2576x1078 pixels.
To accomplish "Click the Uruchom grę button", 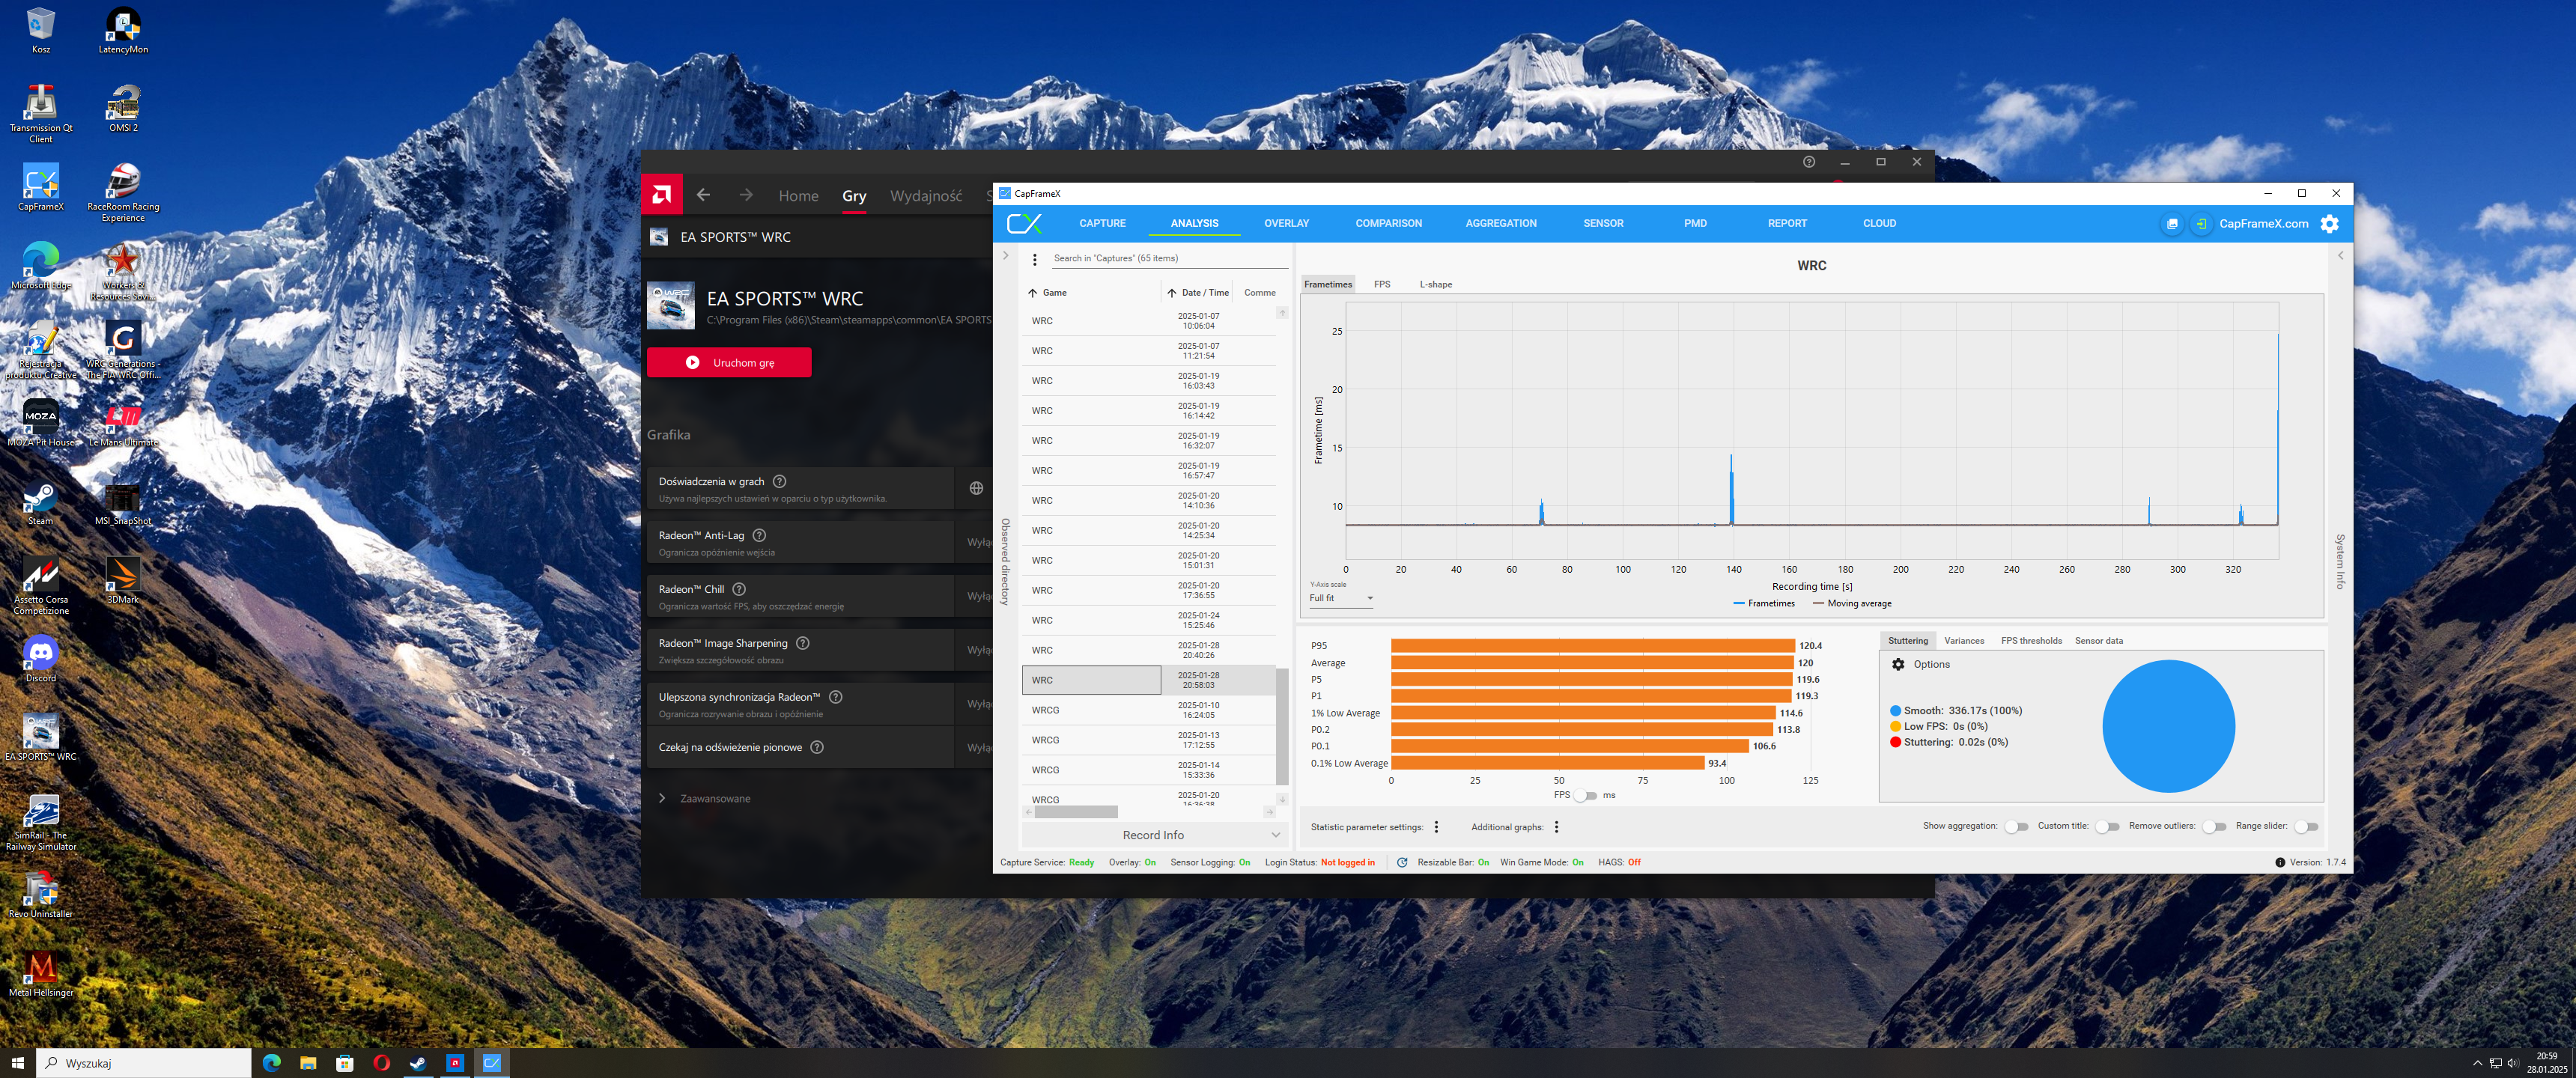I will click(728, 363).
